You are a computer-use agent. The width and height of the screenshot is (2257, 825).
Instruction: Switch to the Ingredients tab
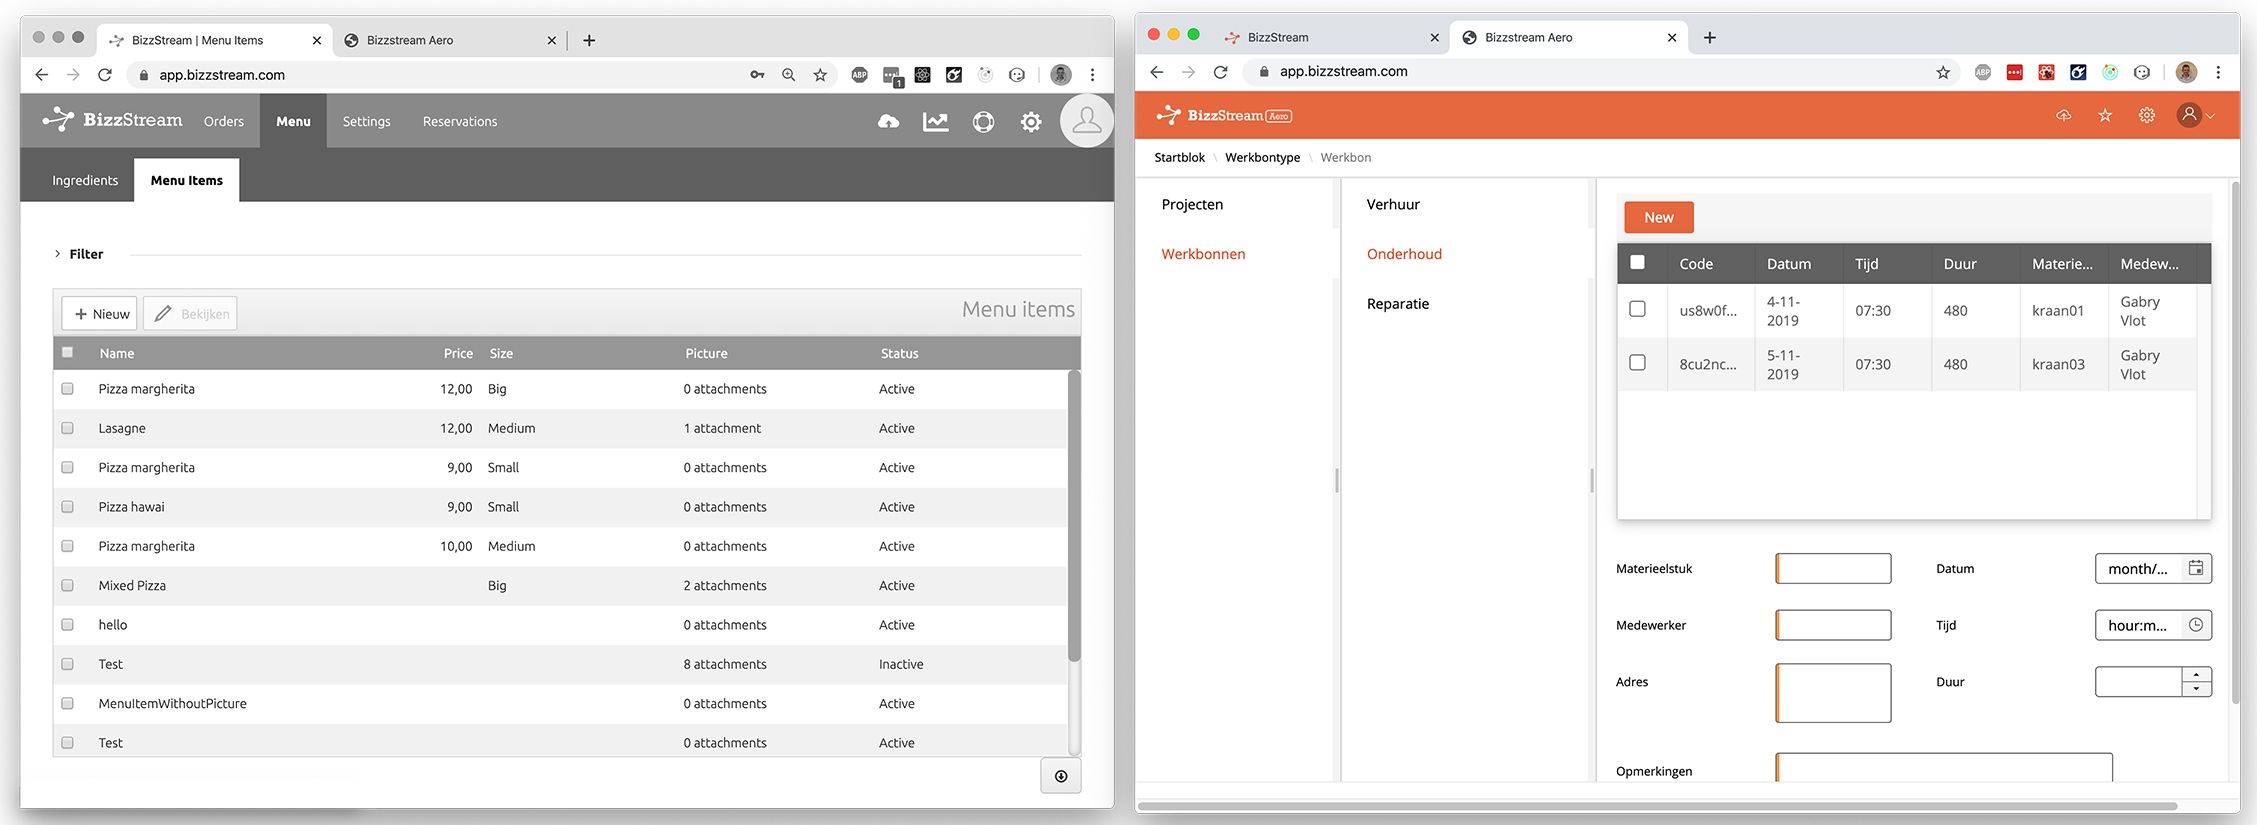[x=85, y=180]
